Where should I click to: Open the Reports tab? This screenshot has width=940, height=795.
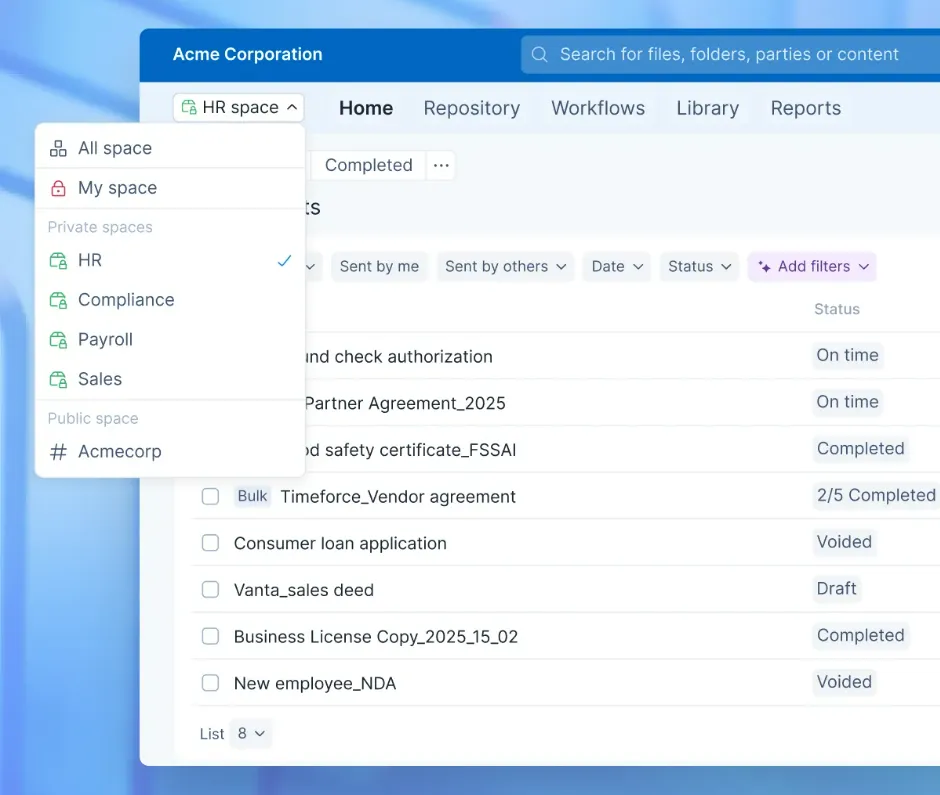[x=805, y=107]
